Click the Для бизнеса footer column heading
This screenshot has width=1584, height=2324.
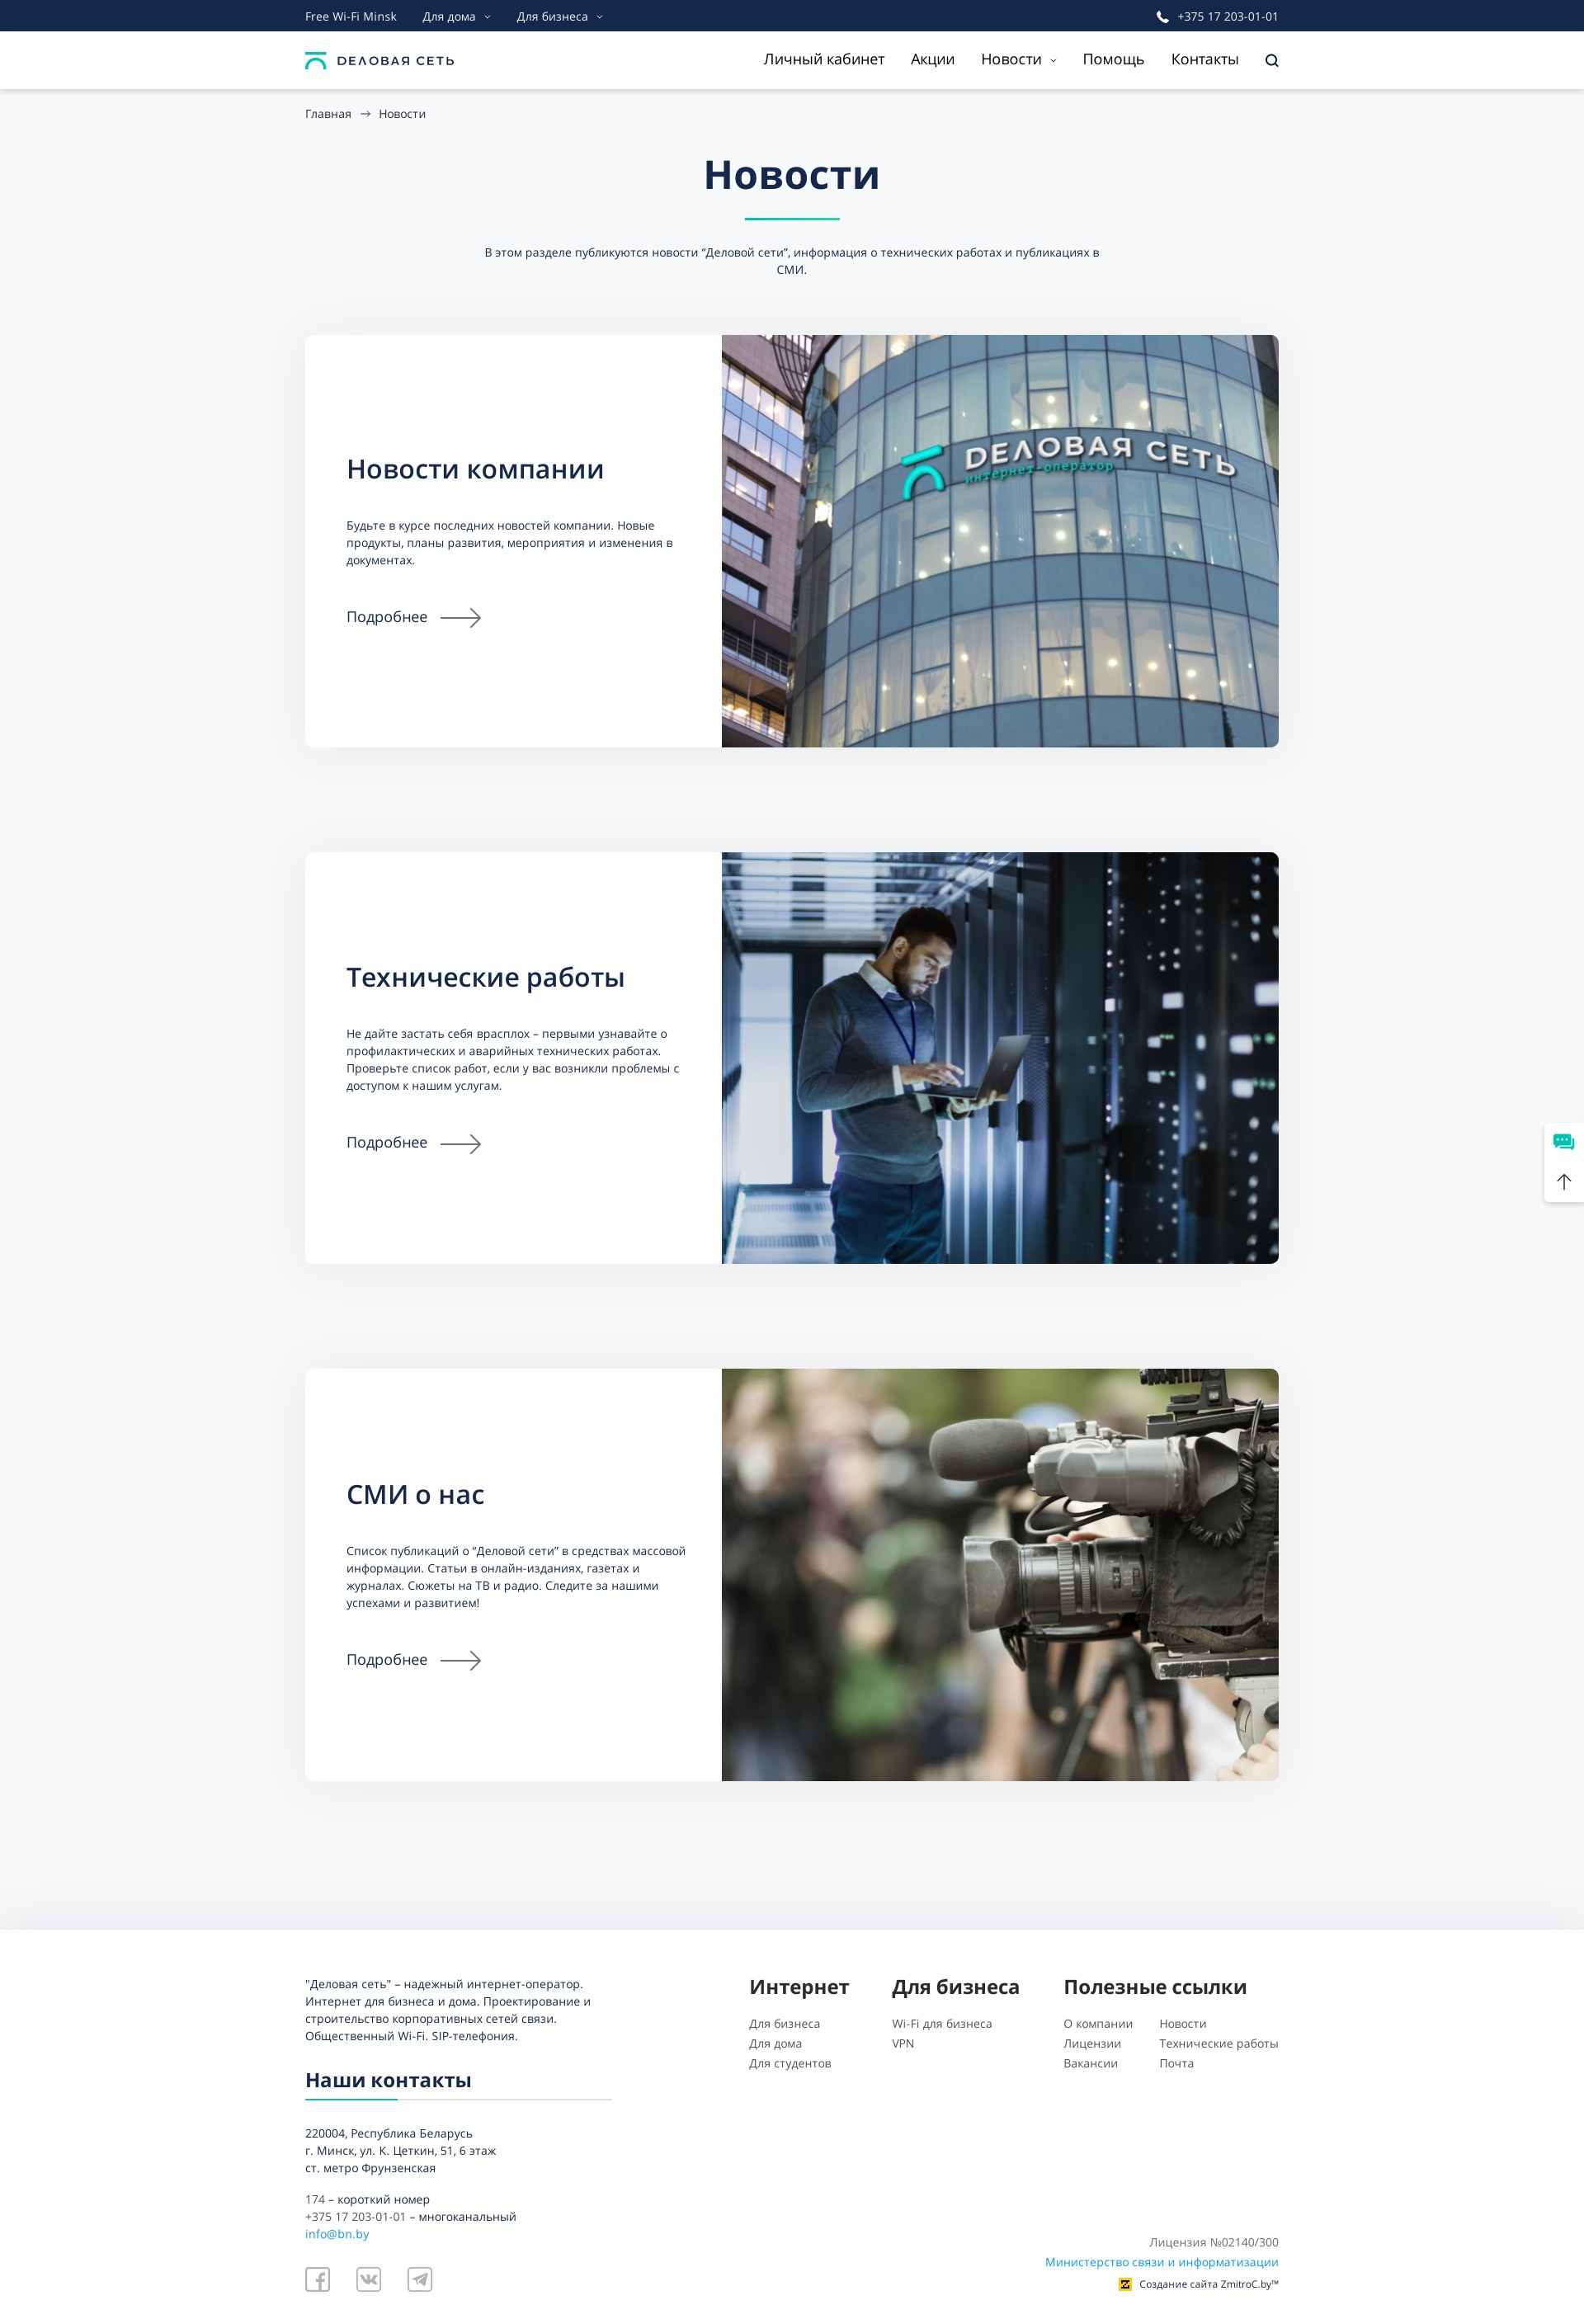tap(955, 1987)
